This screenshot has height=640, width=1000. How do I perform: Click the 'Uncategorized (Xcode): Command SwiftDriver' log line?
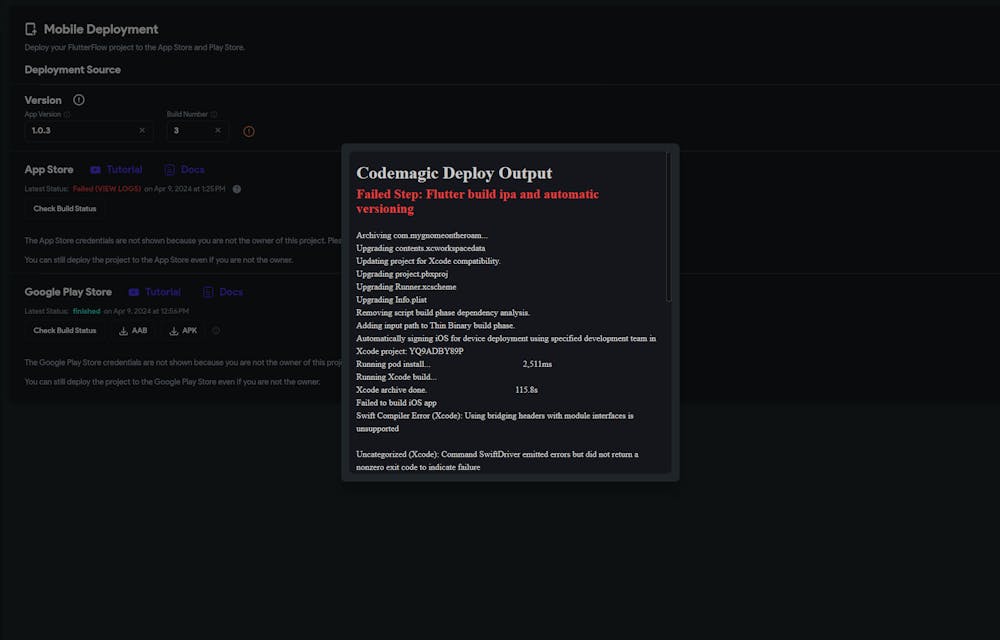pos(497,460)
